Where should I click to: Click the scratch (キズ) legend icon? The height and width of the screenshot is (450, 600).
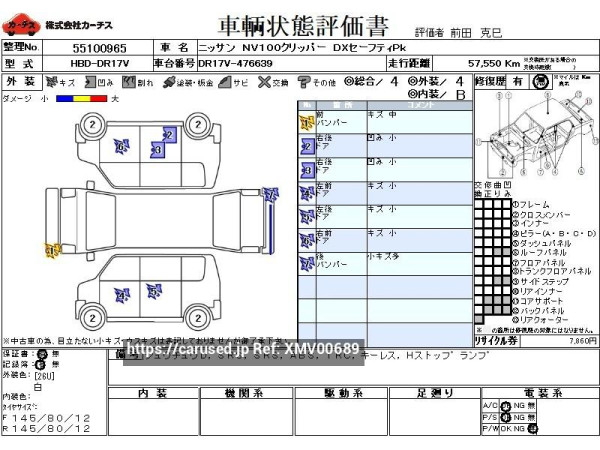click(51, 82)
